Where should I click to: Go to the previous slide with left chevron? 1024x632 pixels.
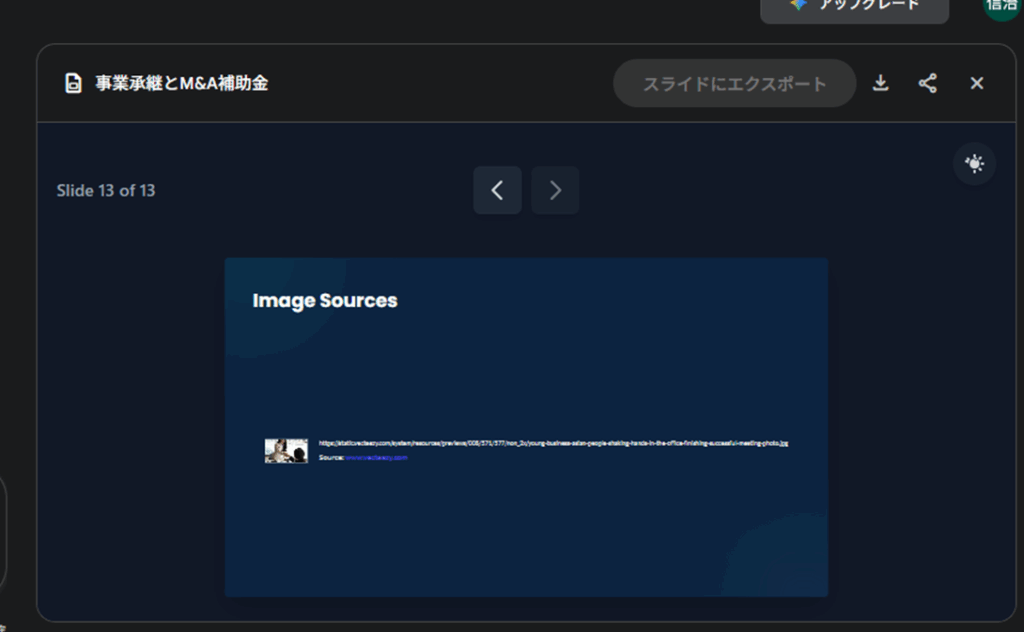497,190
